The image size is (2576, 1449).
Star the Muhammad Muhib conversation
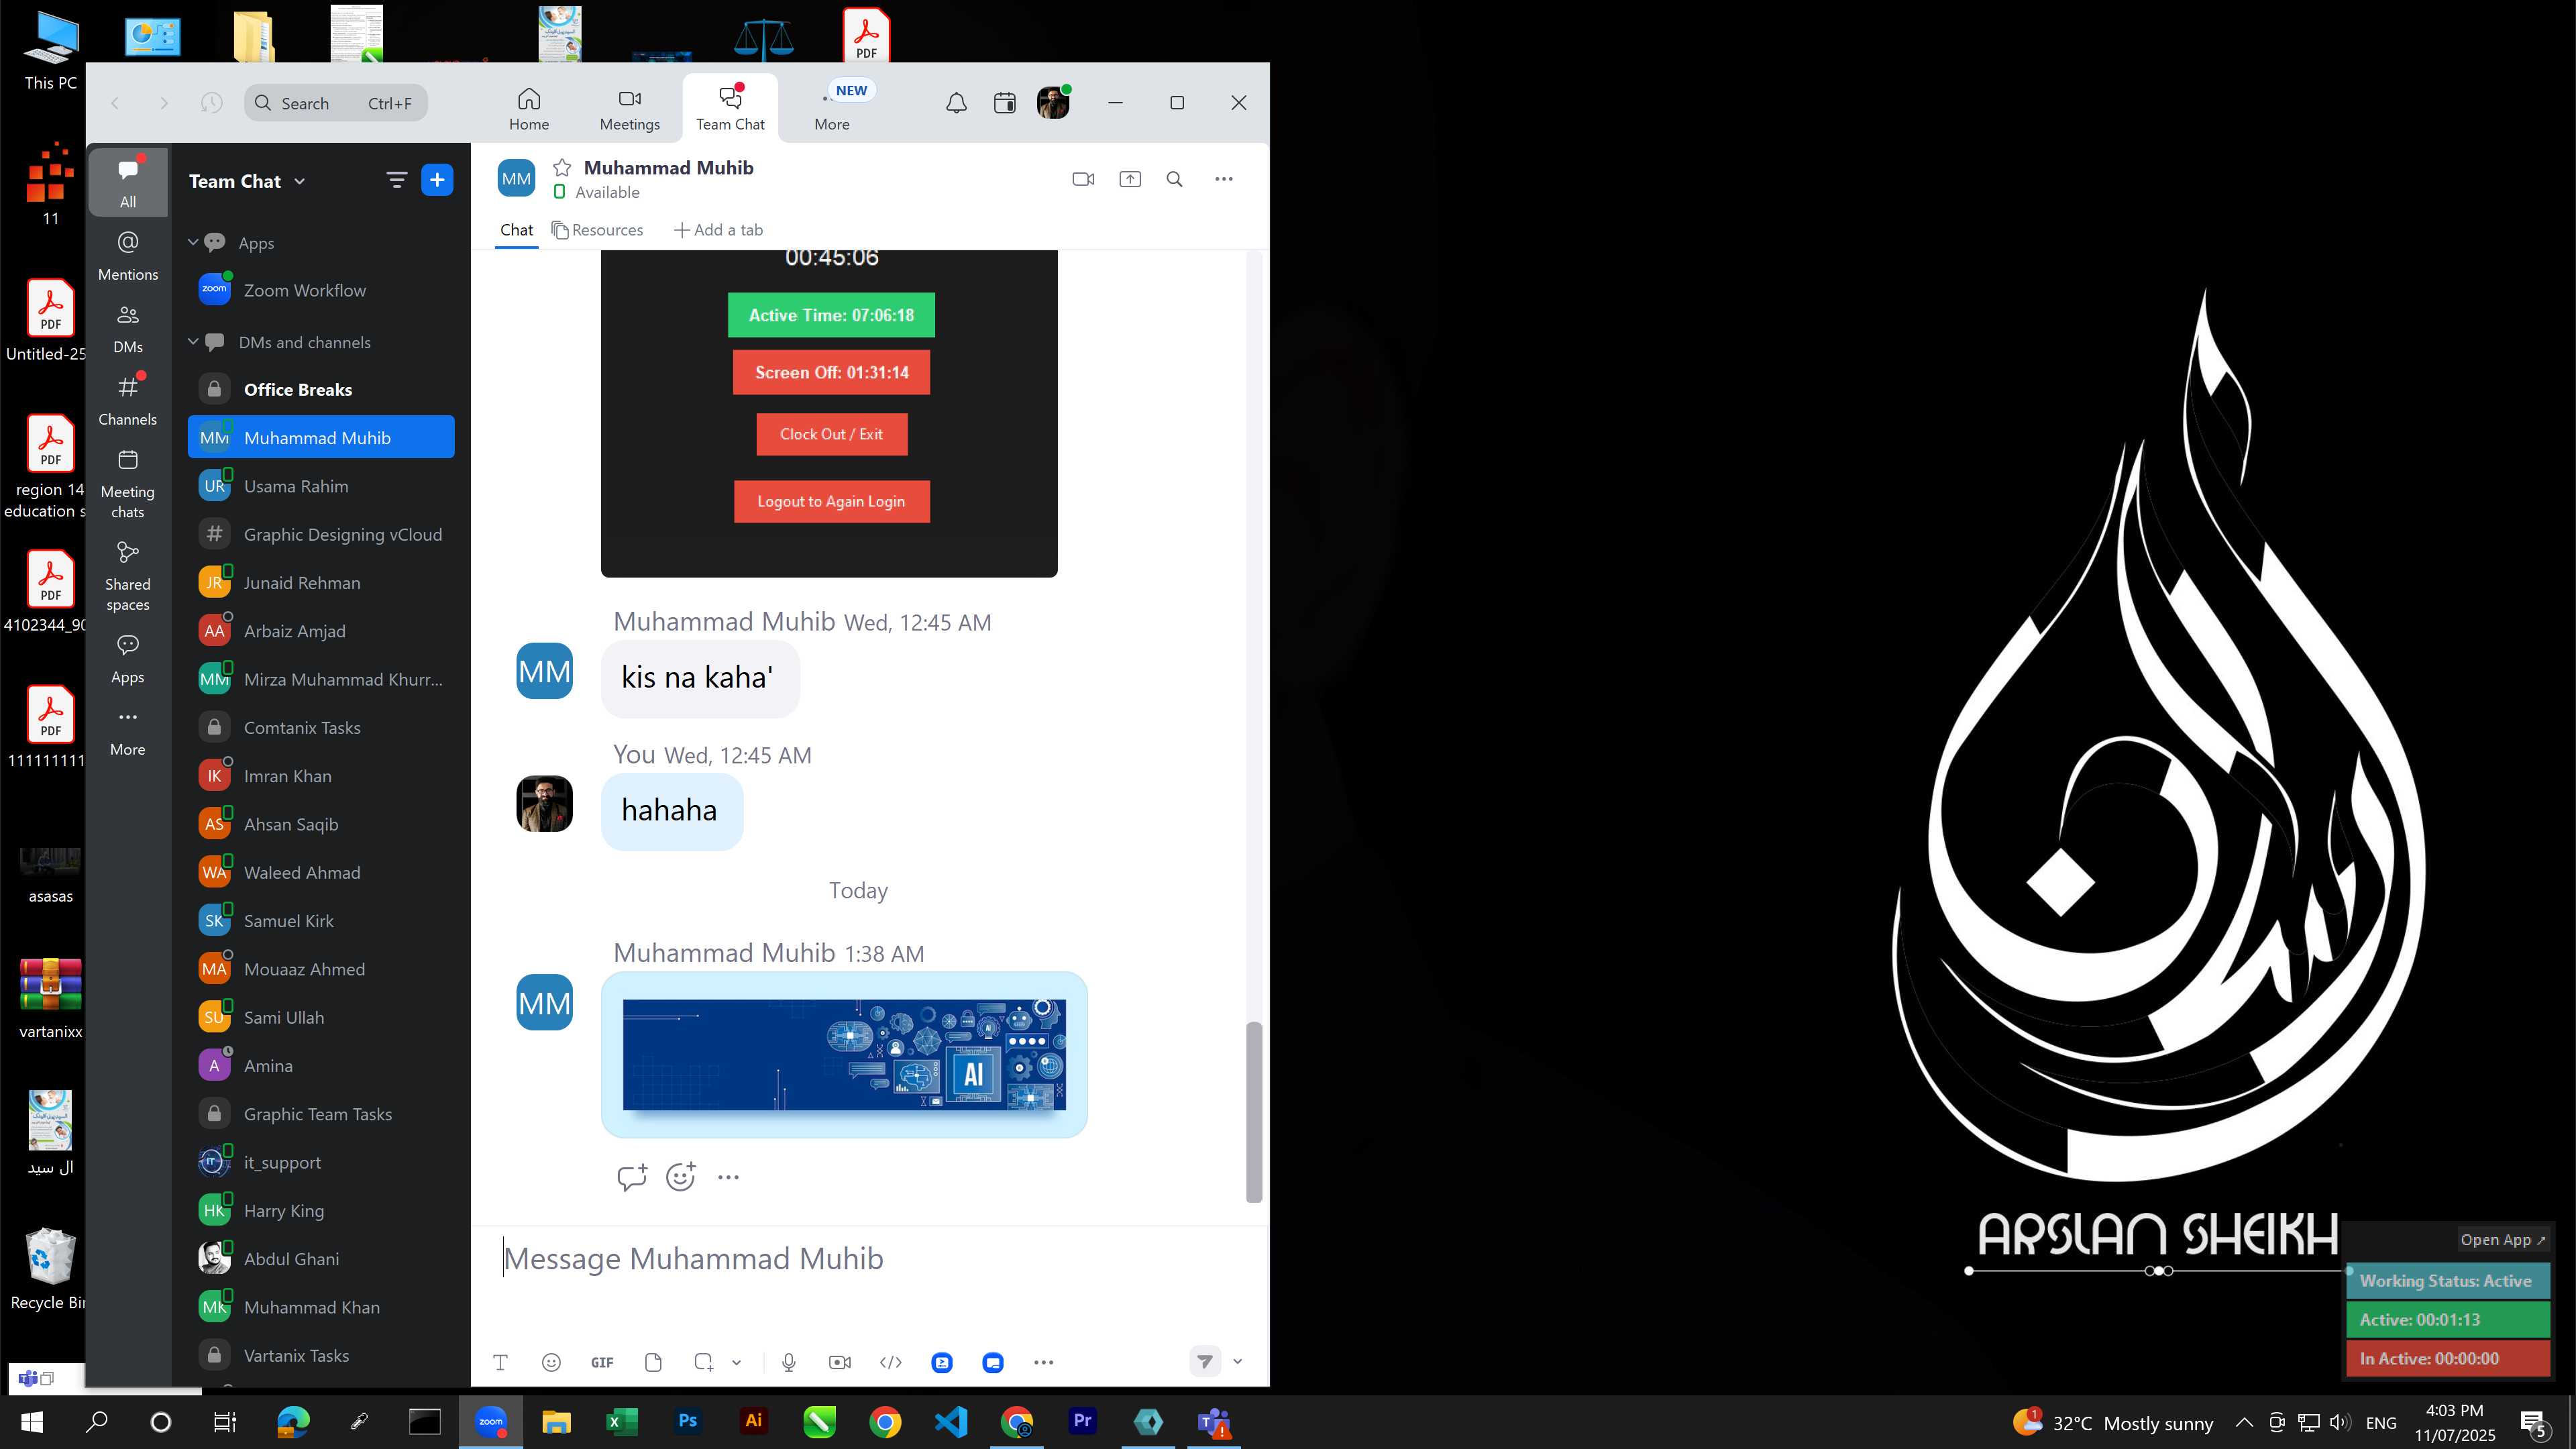562,168
